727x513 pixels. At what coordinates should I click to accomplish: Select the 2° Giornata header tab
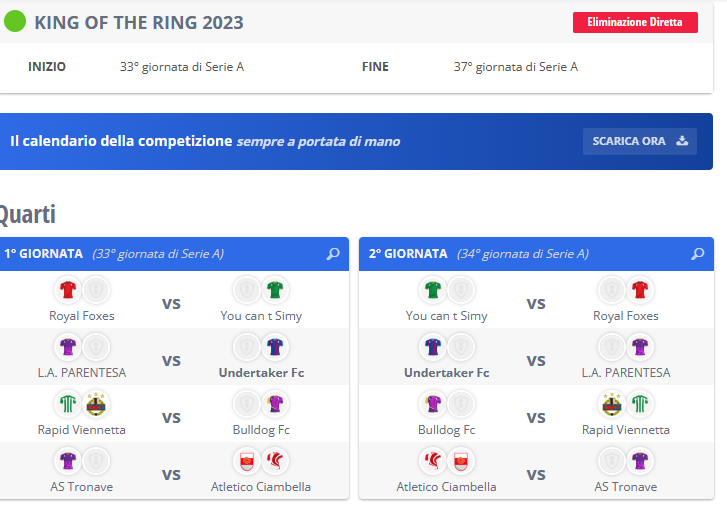coord(408,254)
